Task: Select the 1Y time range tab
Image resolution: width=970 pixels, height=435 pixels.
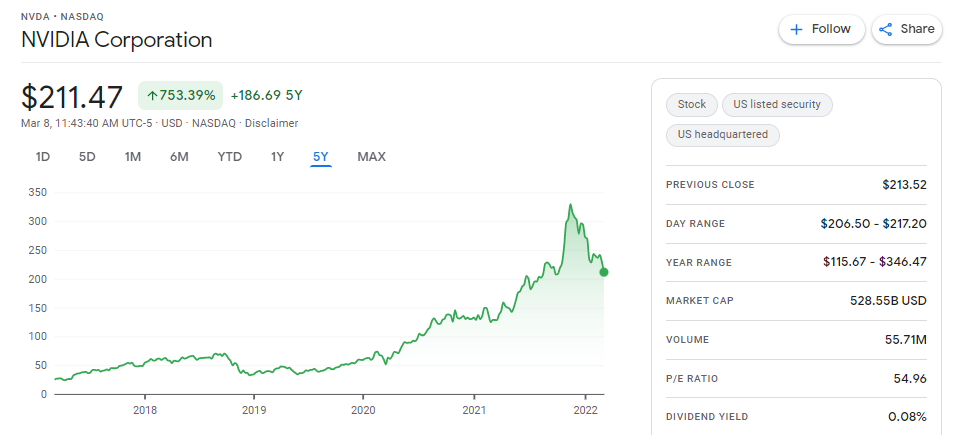Action: pyautogui.click(x=277, y=157)
